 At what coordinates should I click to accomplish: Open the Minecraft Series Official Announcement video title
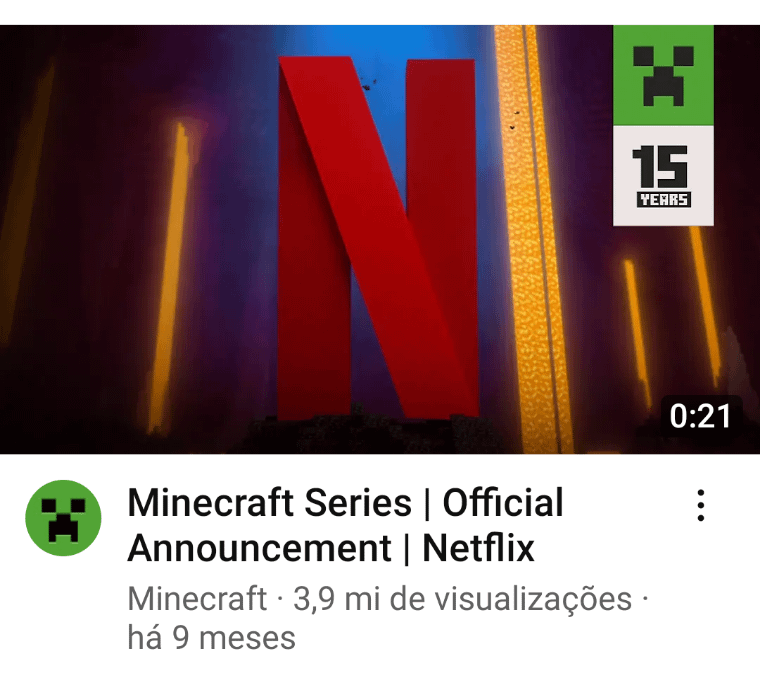pos(345,525)
